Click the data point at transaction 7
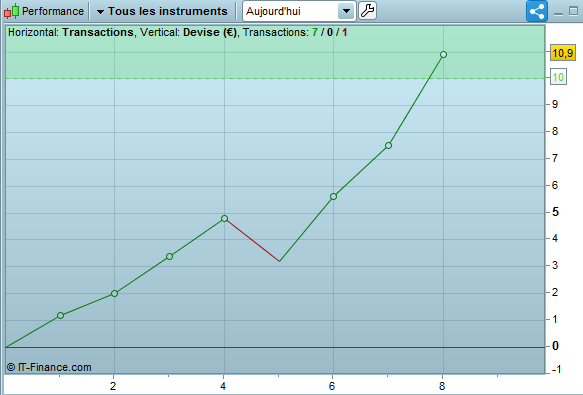The image size is (583, 395). [389, 145]
